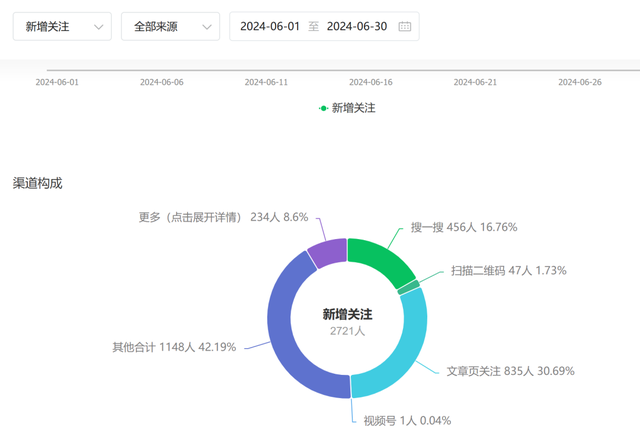Click the 文章页关注 835人 label
The width and height of the screenshot is (640, 436).
(510, 371)
